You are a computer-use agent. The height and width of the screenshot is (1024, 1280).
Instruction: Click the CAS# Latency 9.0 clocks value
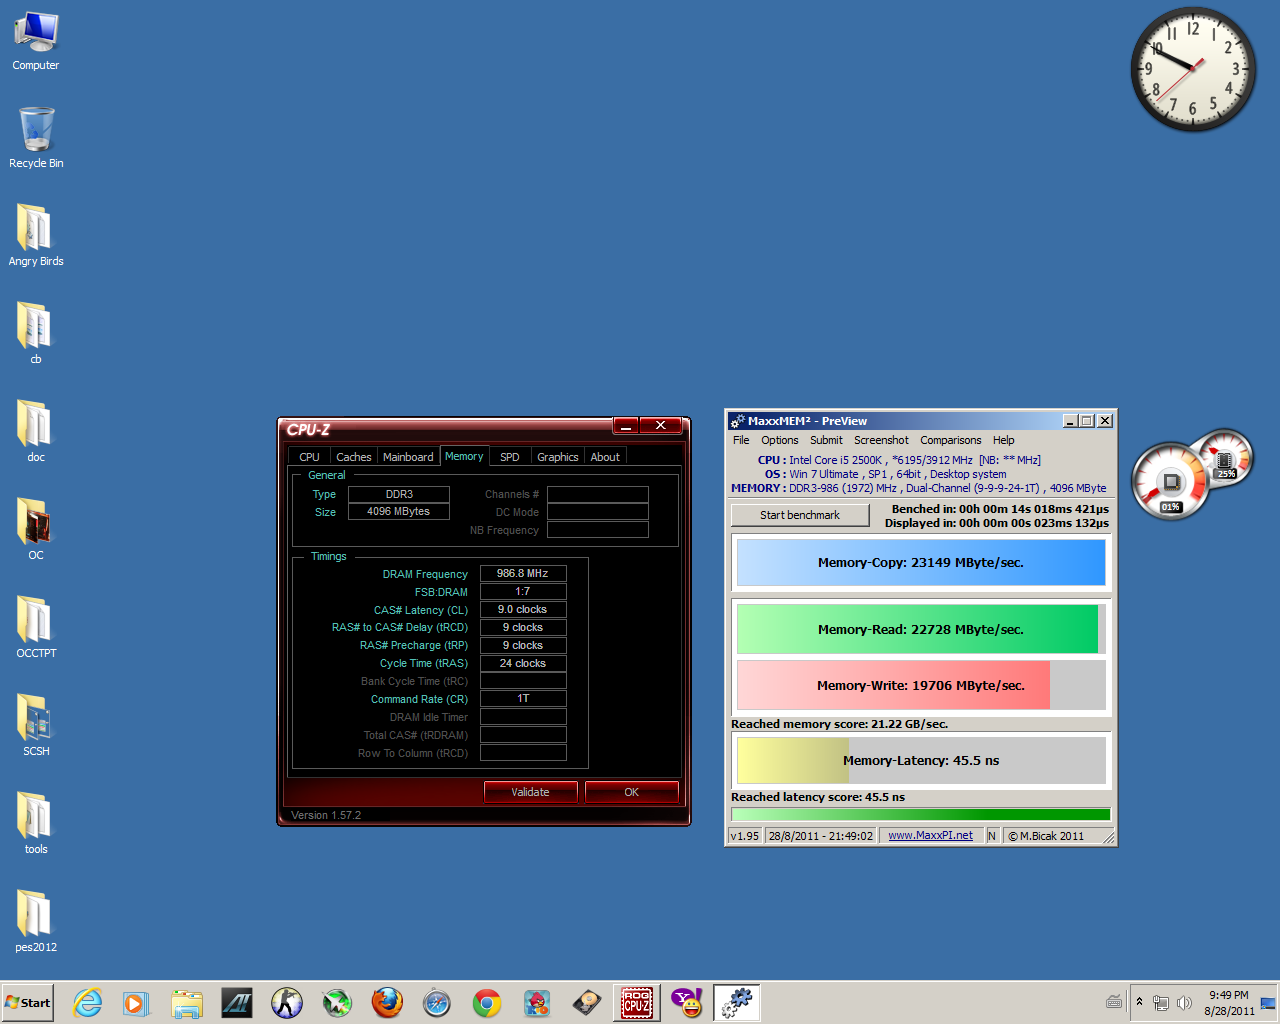[523, 609]
